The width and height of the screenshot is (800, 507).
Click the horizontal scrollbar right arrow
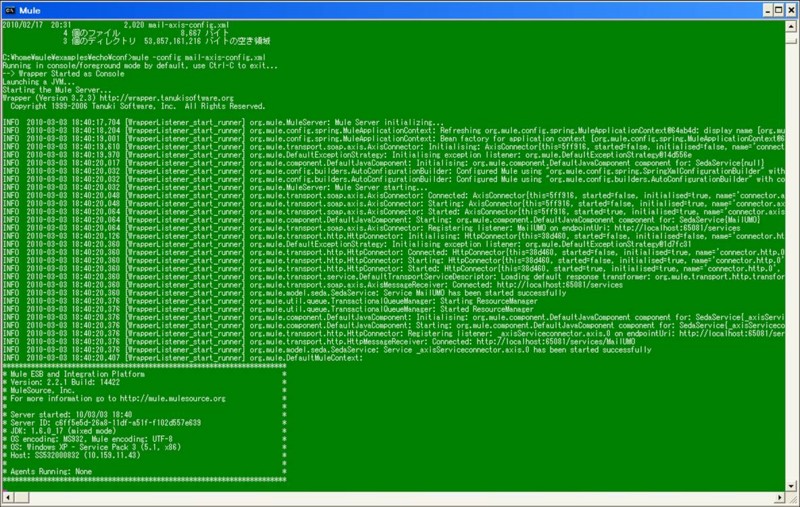[780, 497]
